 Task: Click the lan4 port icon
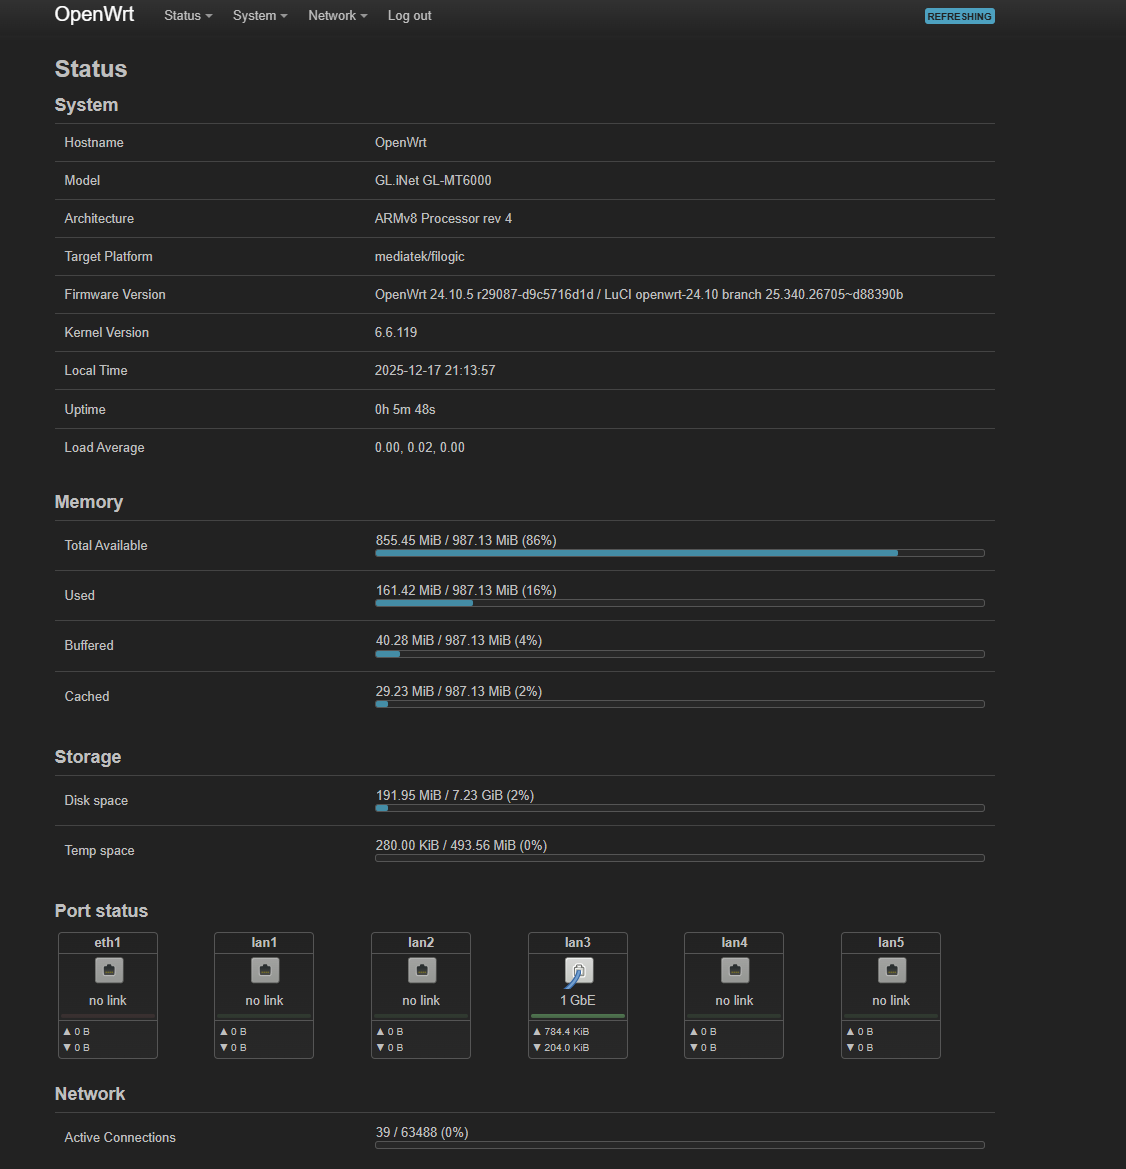[x=735, y=970]
